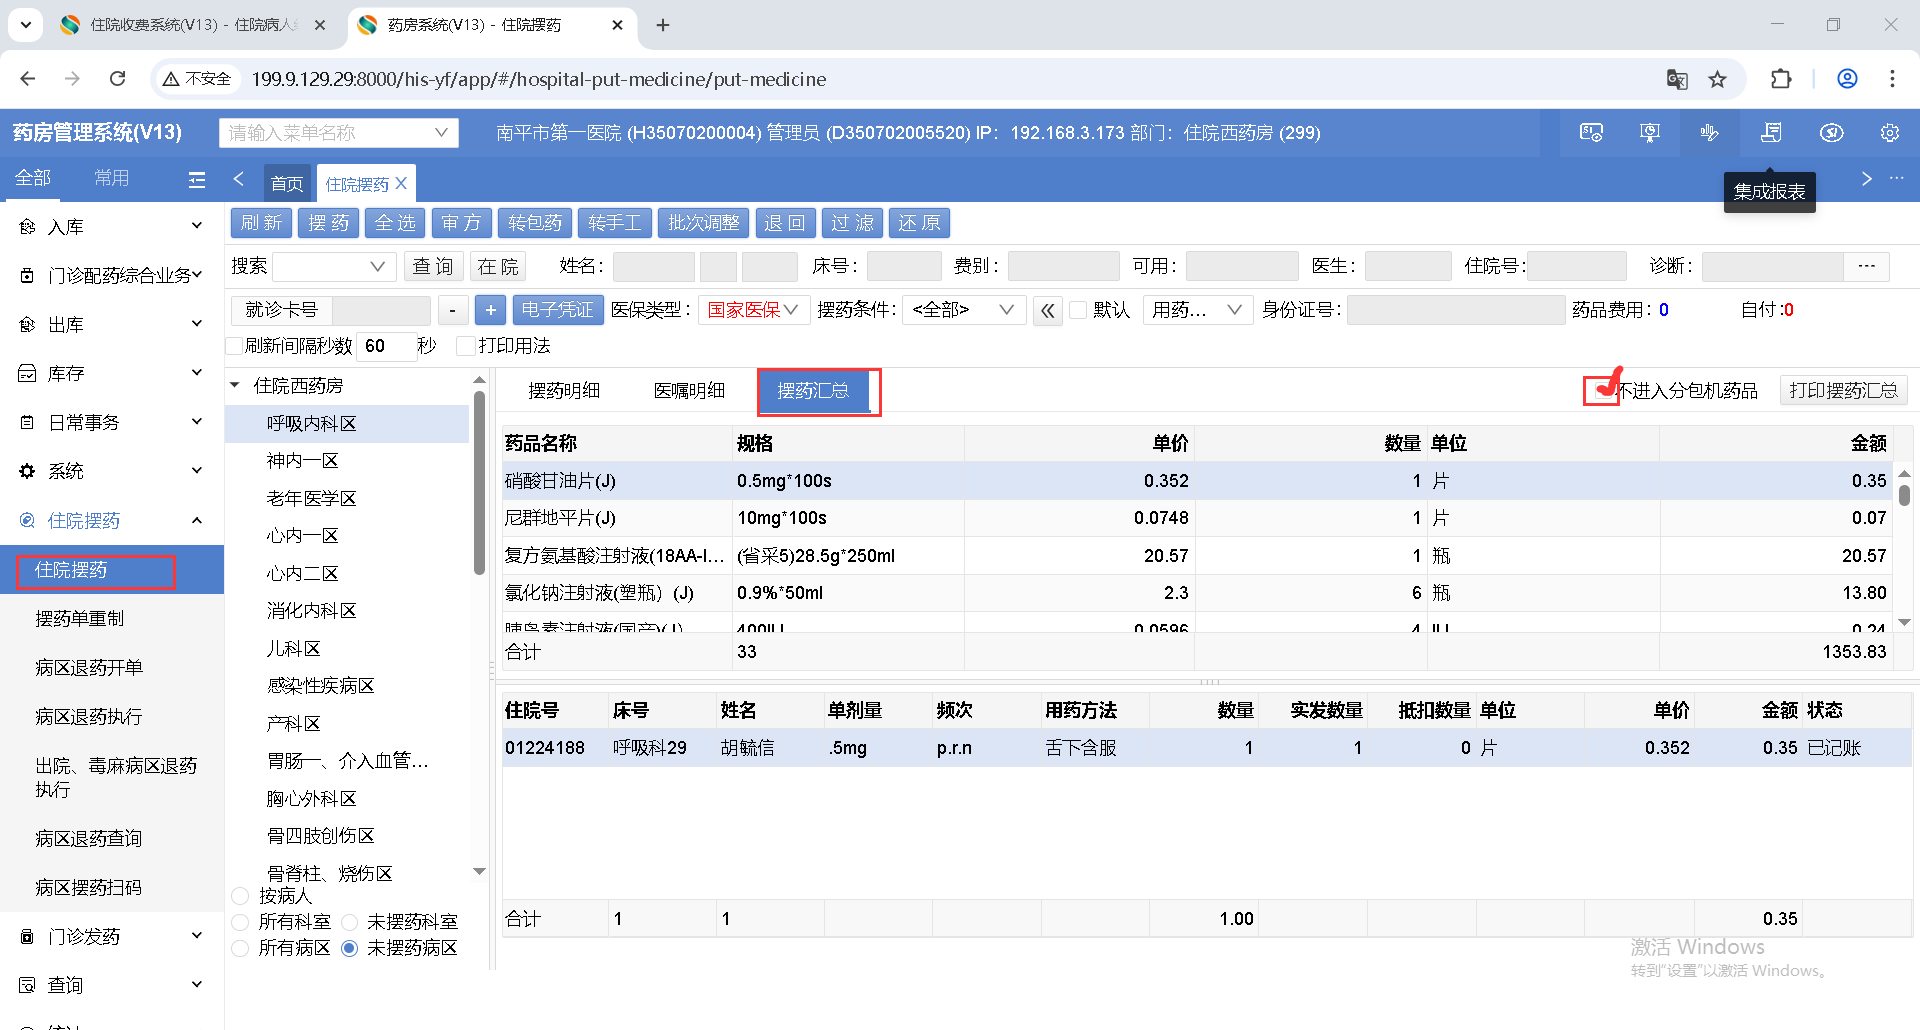Image resolution: width=1920 pixels, height=1030 pixels.
Task: Click the settings gear icon in header
Action: (1889, 133)
